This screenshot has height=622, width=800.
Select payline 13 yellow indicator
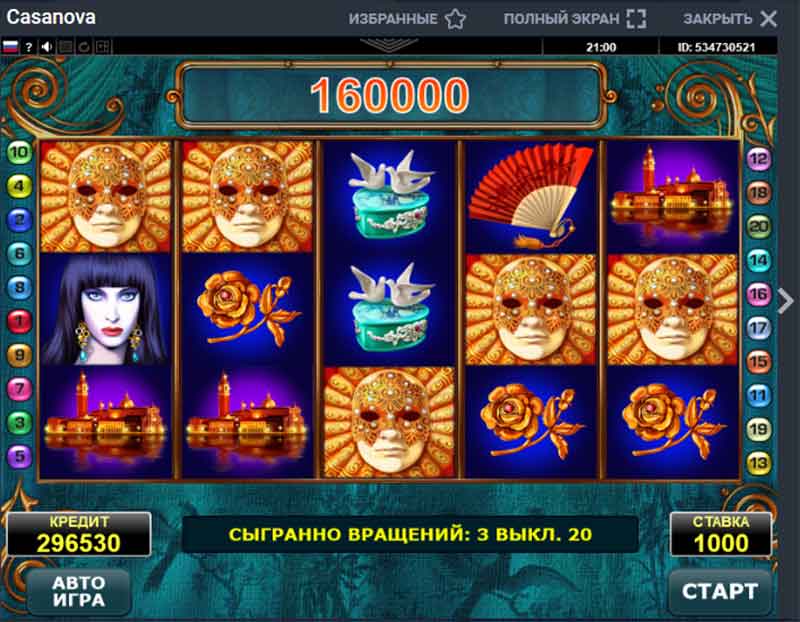(x=759, y=463)
